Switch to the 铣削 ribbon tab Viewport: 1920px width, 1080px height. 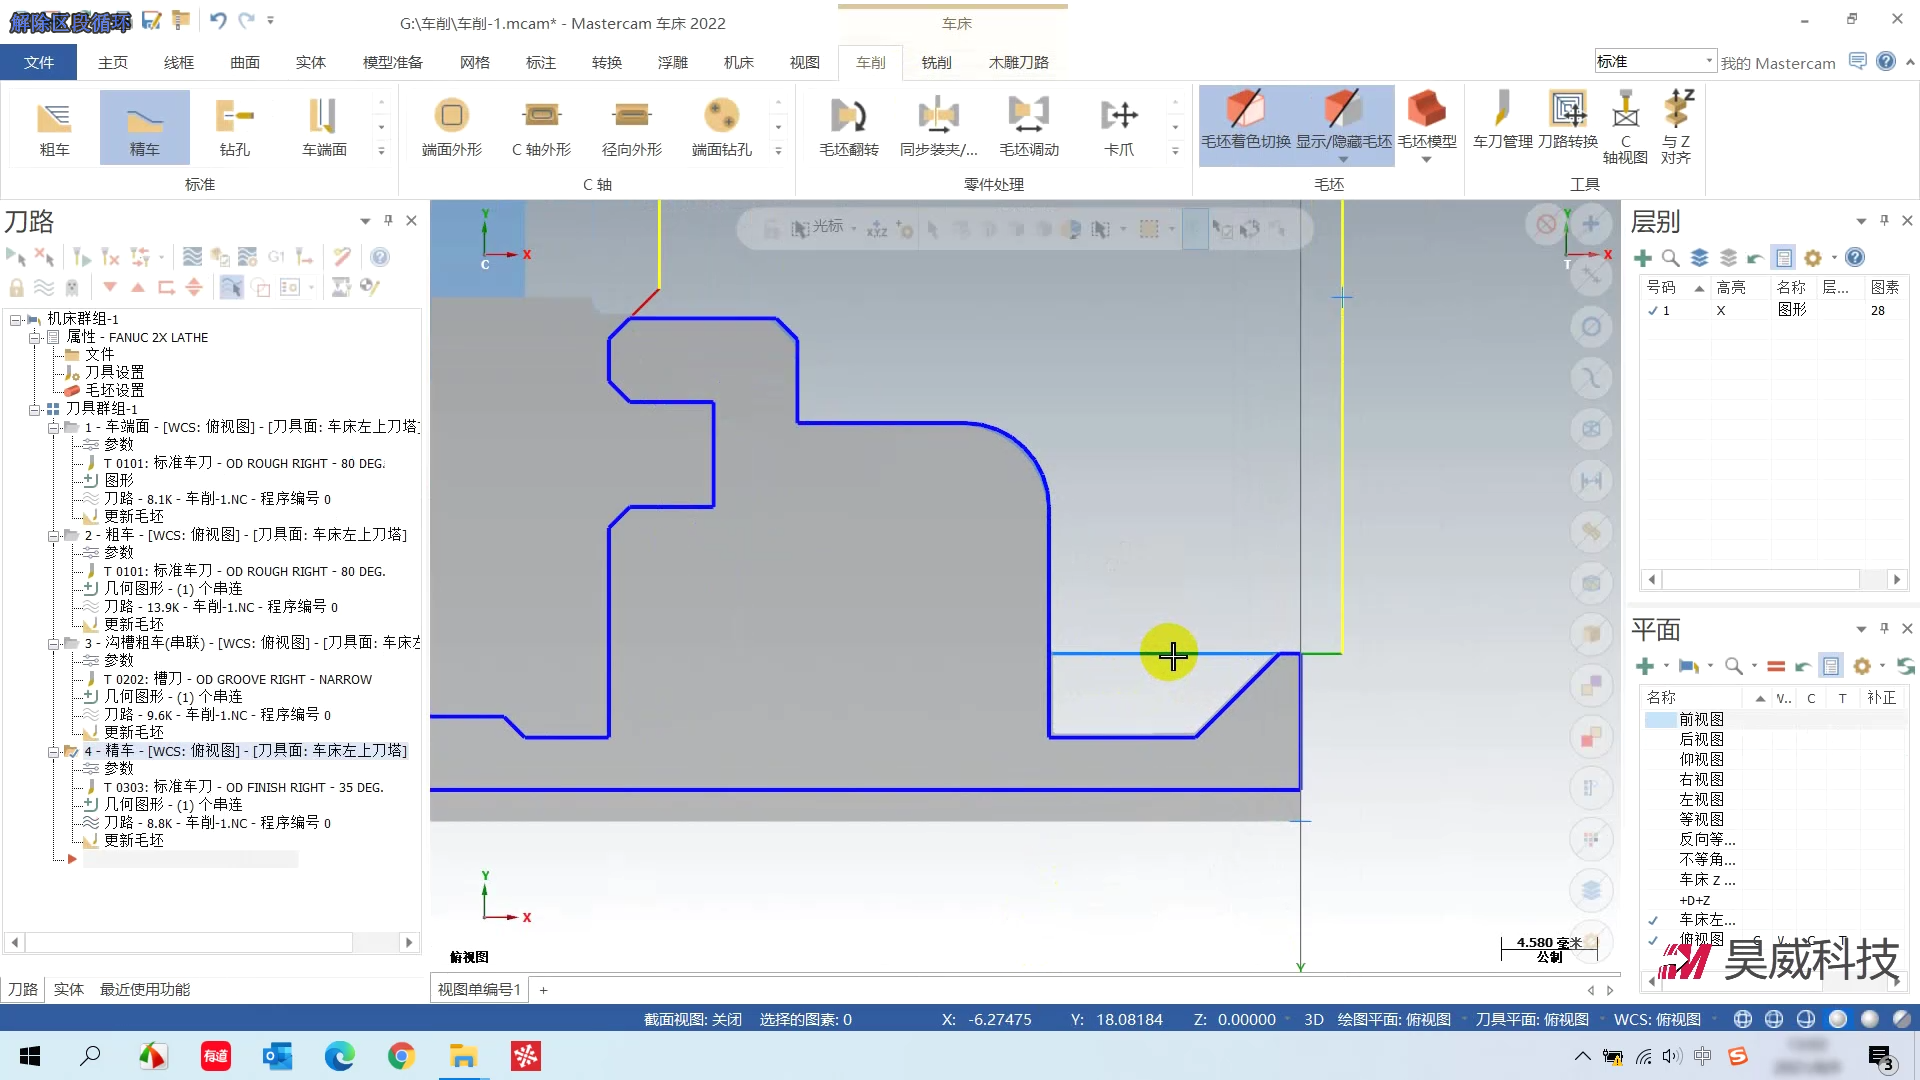pos(936,62)
